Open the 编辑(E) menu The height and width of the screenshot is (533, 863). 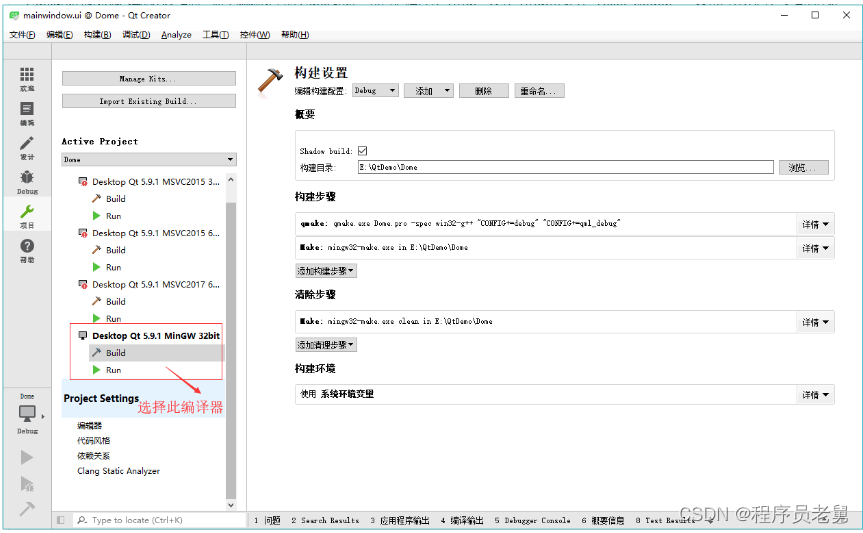pyautogui.click(x=59, y=35)
